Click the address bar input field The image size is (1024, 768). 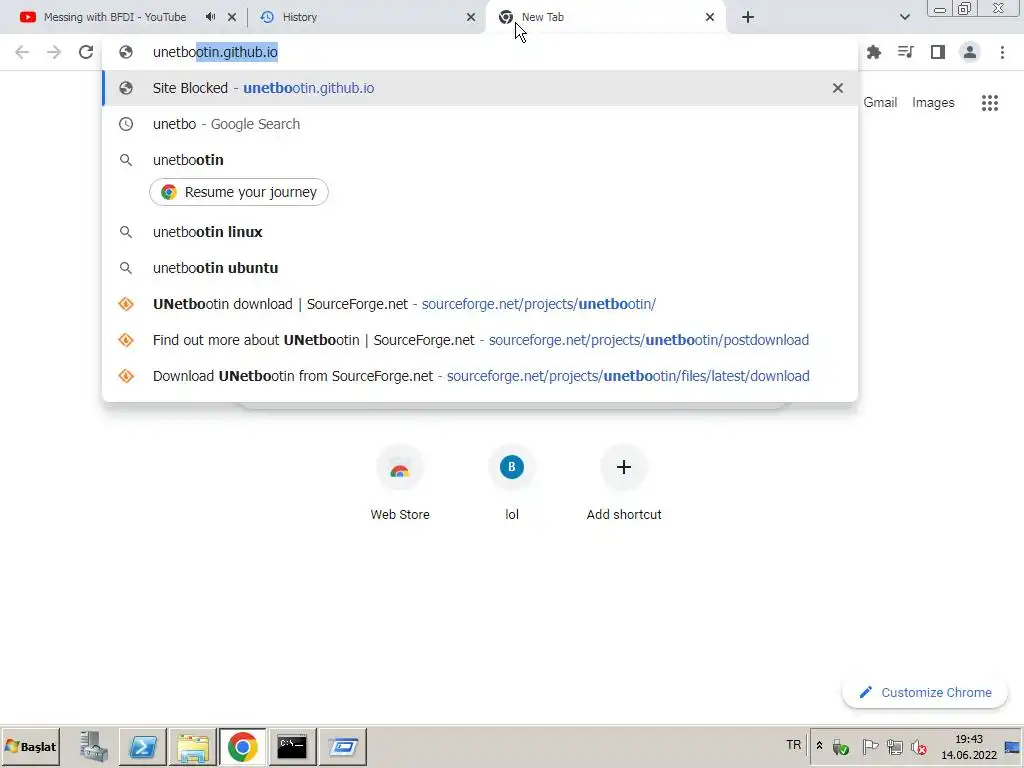(x=479, y=52)
